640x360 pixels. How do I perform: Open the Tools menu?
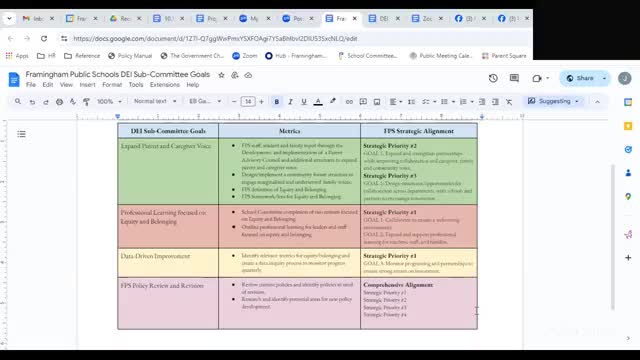pos(136,85)
